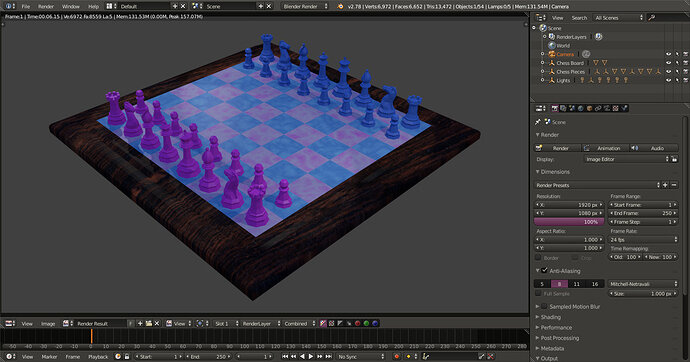Viewport: 690px width, 362px height.
Task: Remove render preset with minus button
Action: (x=674, y=185)
